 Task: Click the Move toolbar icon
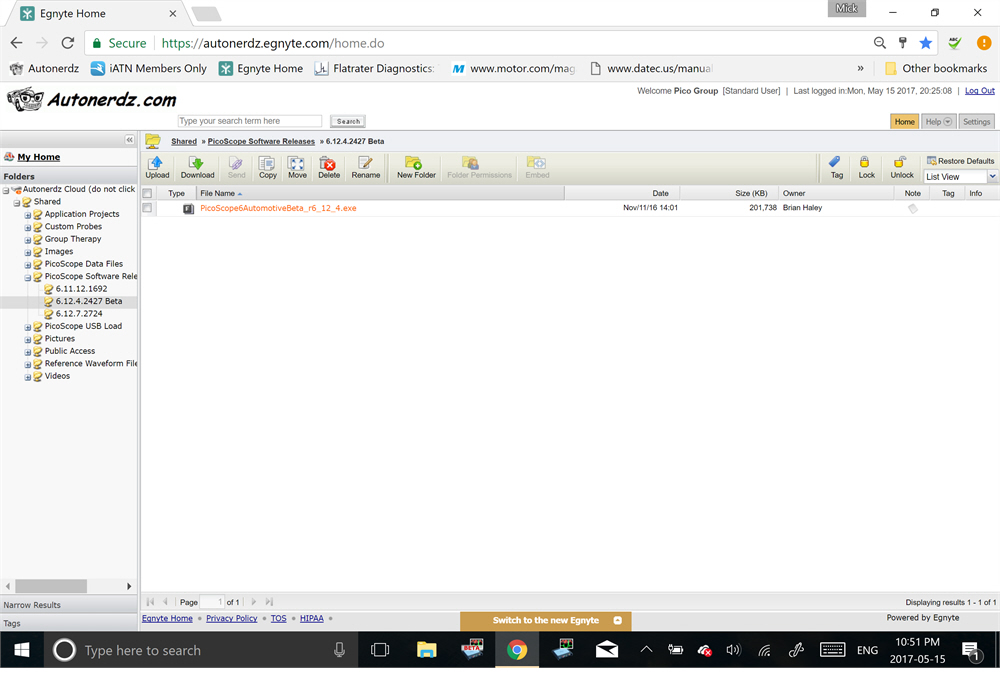(x=297, y=168)
